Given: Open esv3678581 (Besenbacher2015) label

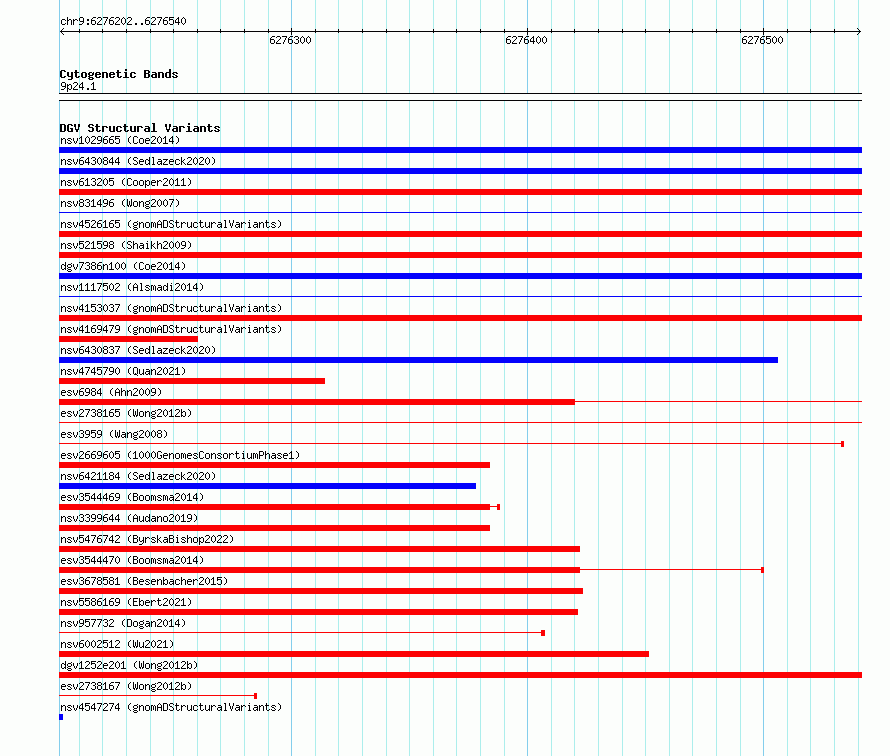Looking at the screenshot, I should click(144, 581).
